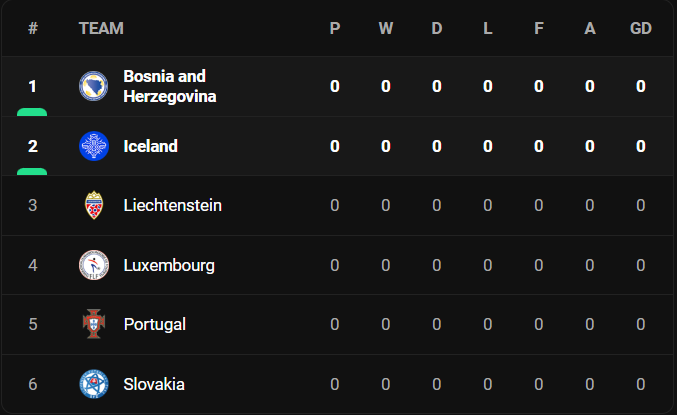
Task: Open the Iceland team page
Action: click(150, 146)
